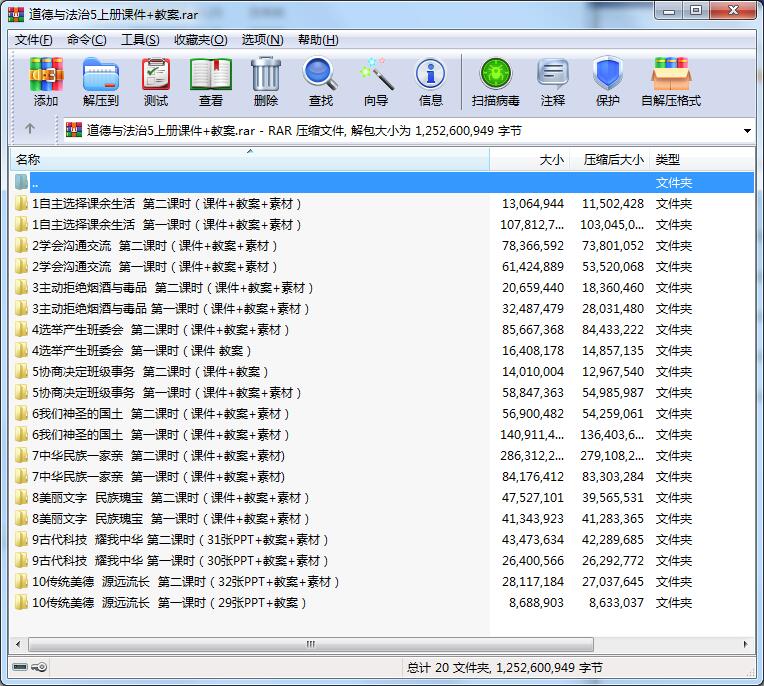Screen dimensions: 764x686
Task: Click folder icon of 10传统美德 第一课时
Action: coord(21,602)
